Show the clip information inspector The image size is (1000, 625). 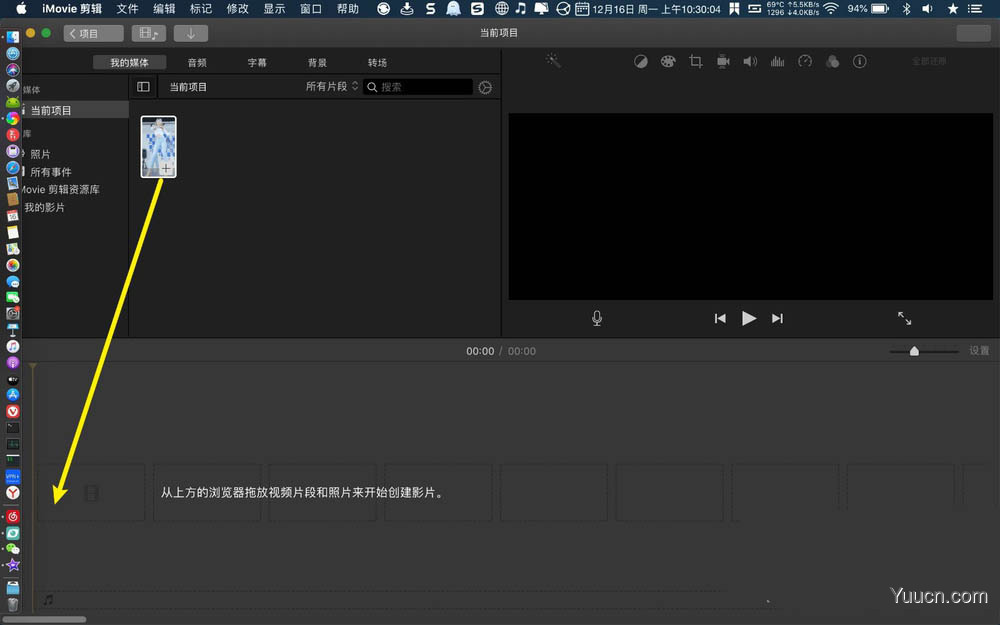coord(860,61)
